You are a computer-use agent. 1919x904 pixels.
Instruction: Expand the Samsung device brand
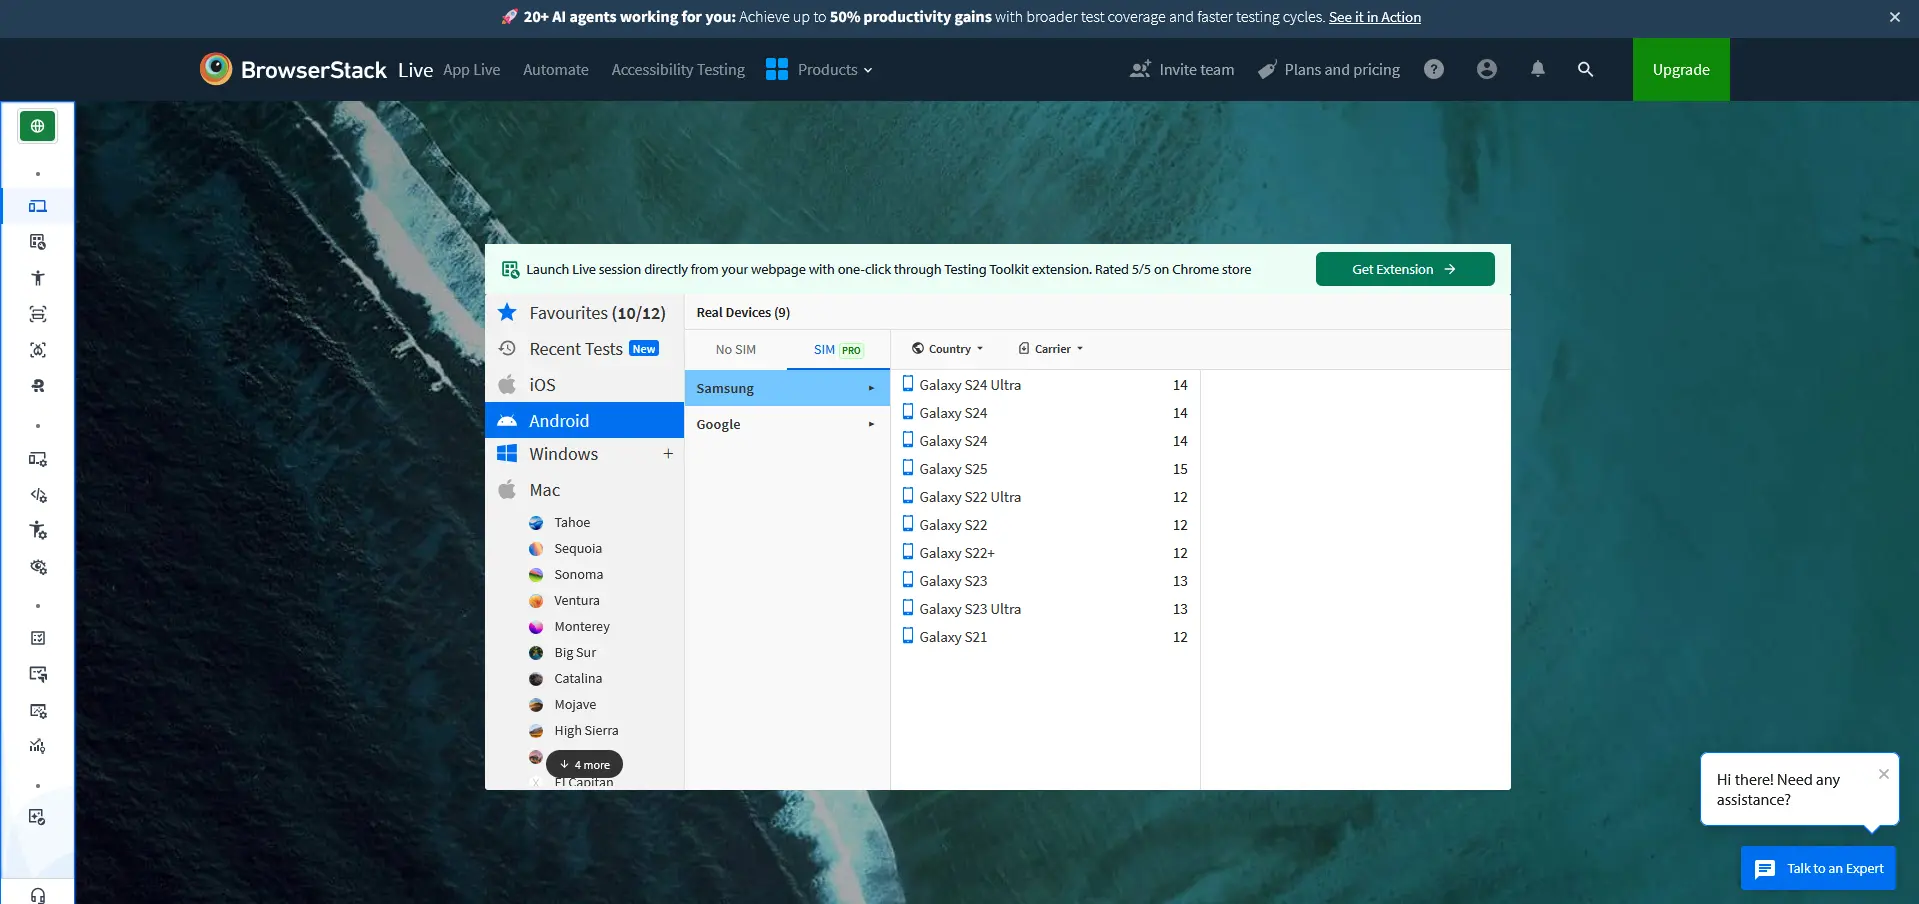pos(787,388)
